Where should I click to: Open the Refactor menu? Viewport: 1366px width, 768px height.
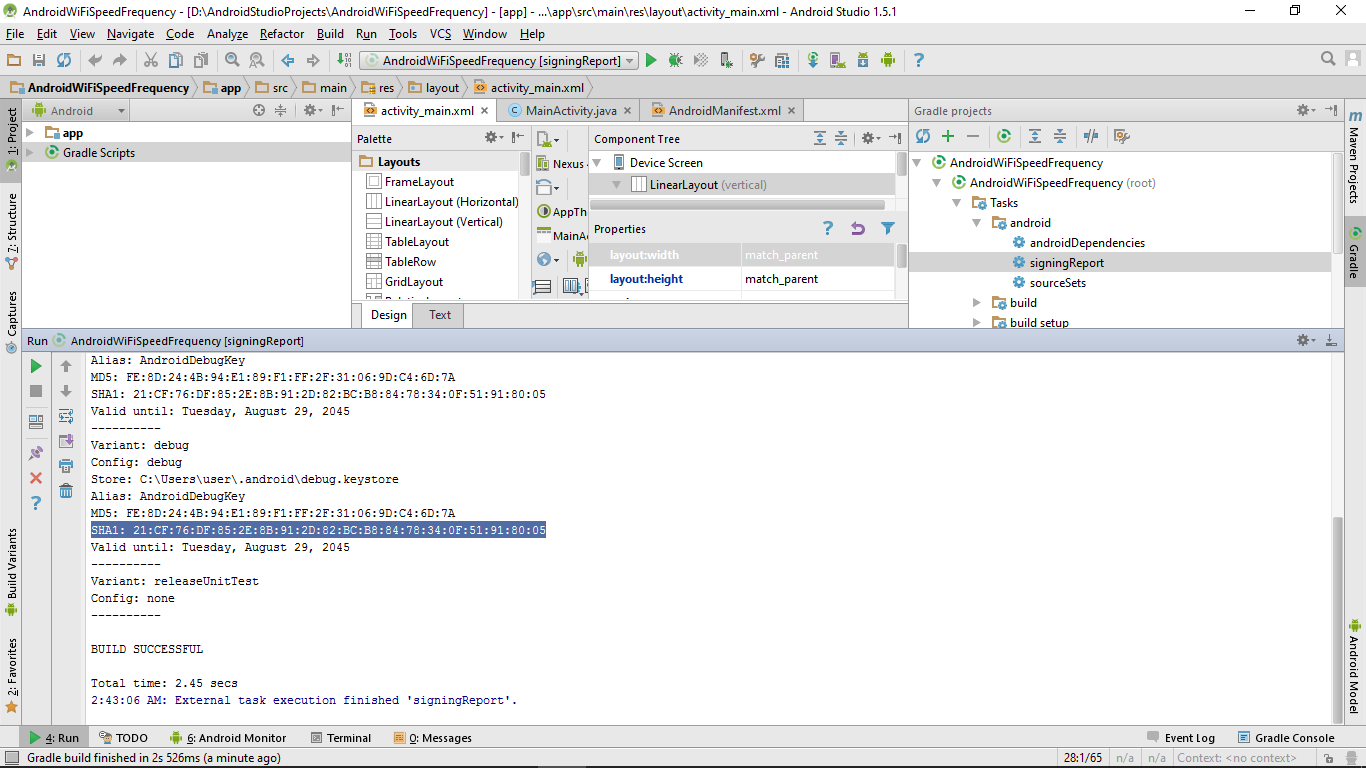click(x=282, y=33)
